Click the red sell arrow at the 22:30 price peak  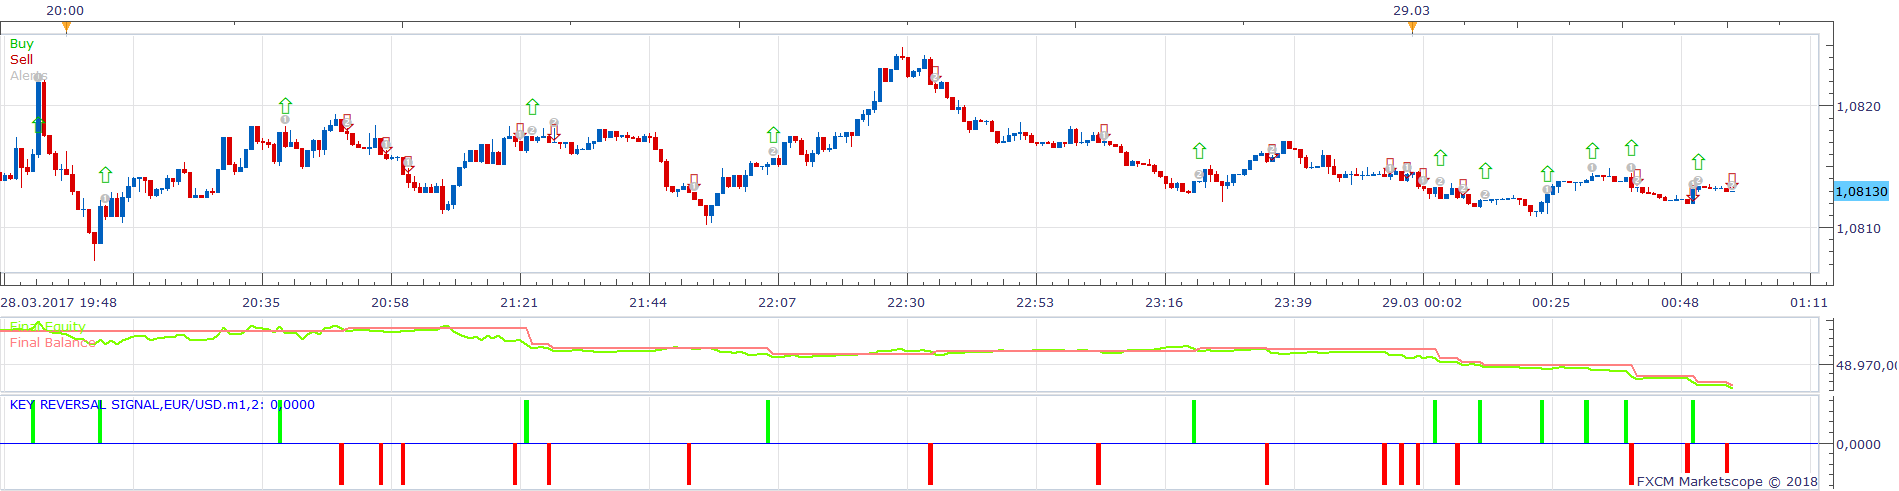pyautogui.click(x=935, y=74)
